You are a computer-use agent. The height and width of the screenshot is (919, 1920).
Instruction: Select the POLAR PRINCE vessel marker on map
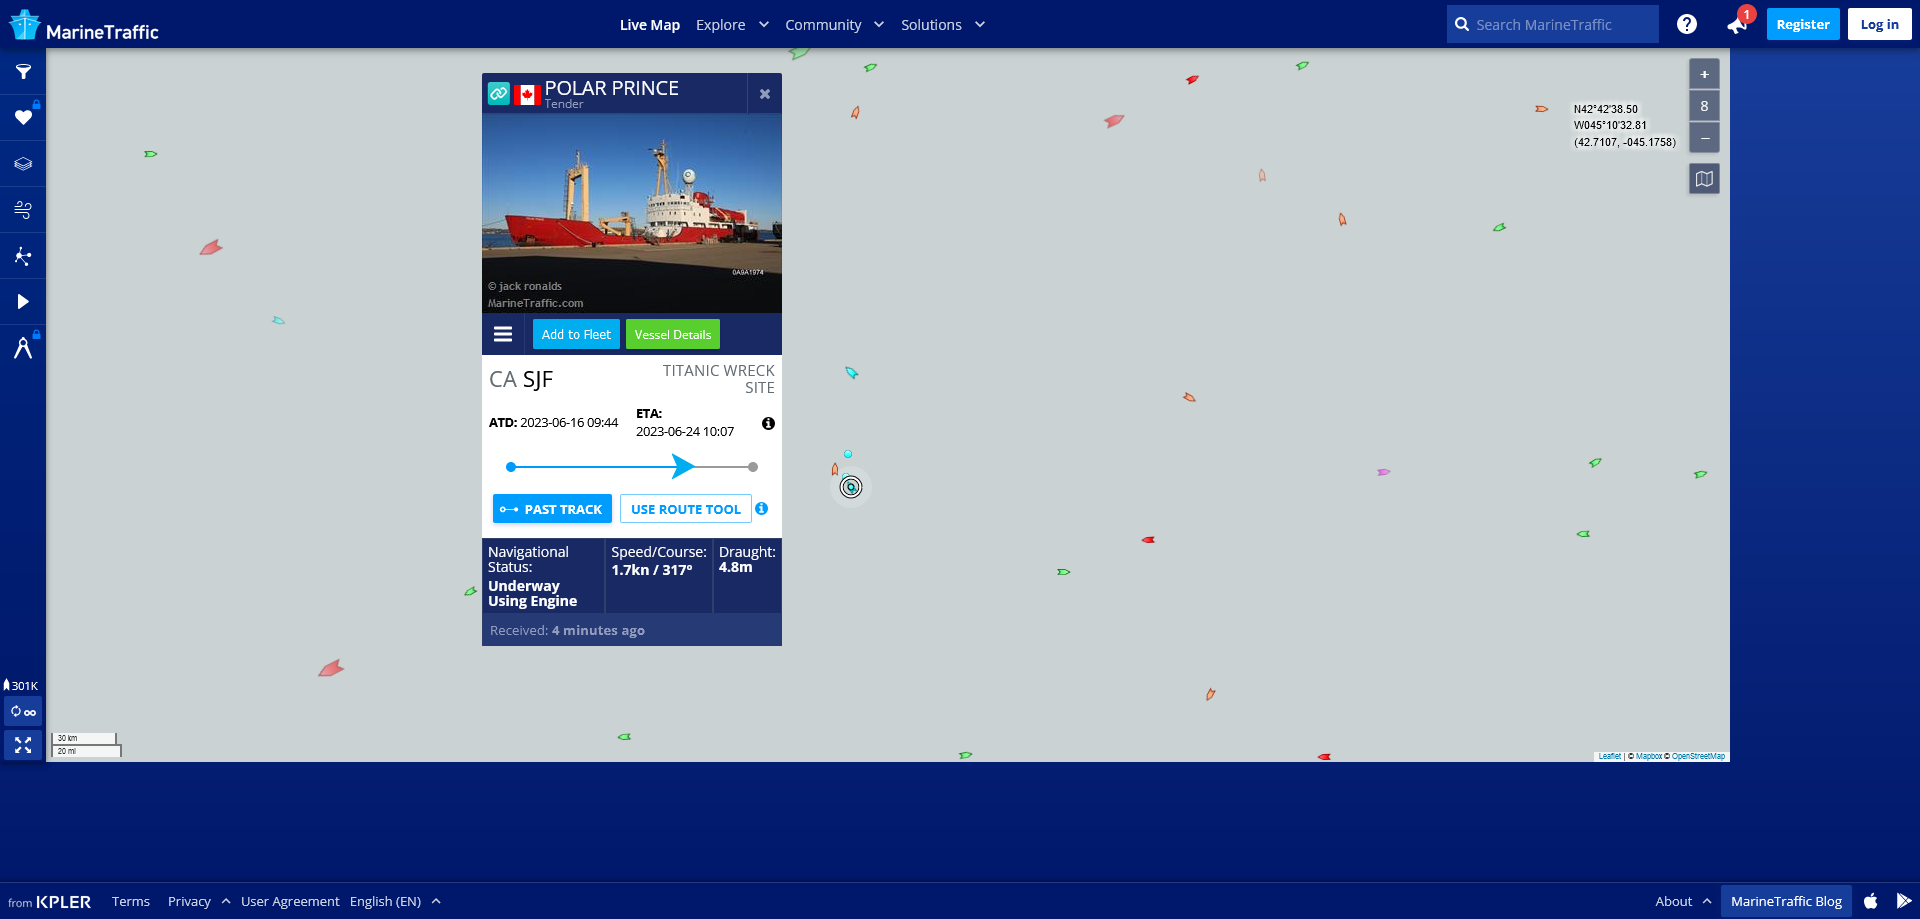pos(851,487)
